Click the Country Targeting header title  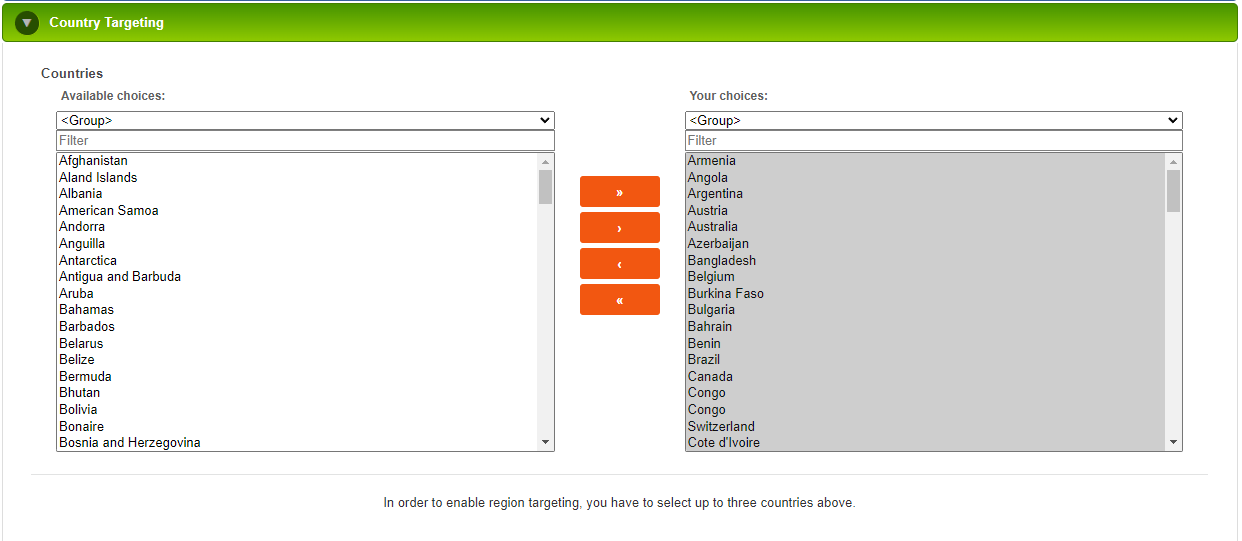106,22
